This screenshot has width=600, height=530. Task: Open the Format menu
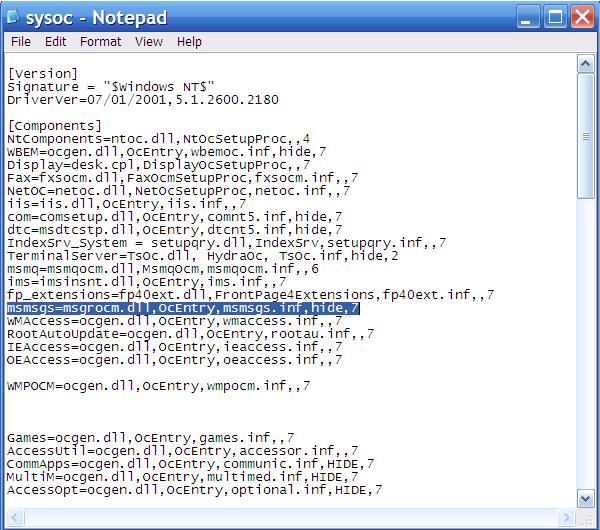click(x=100, y=41)
